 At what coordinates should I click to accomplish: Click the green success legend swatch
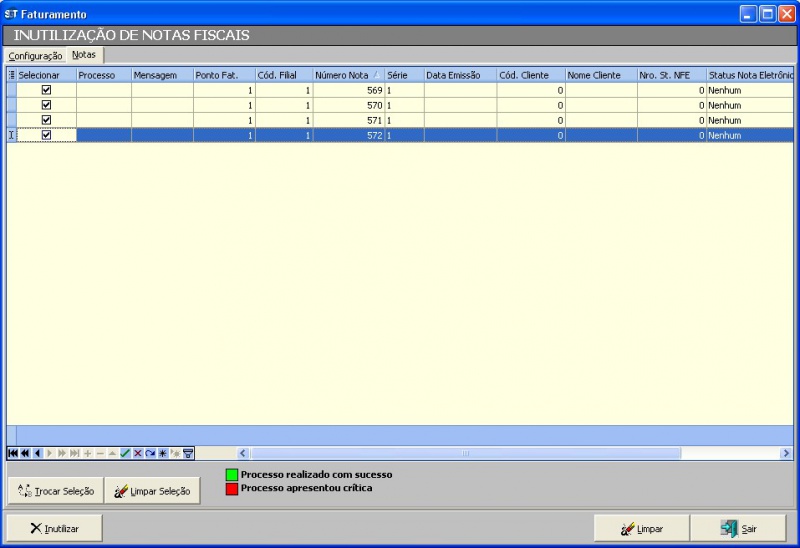[x=231, y=475]
